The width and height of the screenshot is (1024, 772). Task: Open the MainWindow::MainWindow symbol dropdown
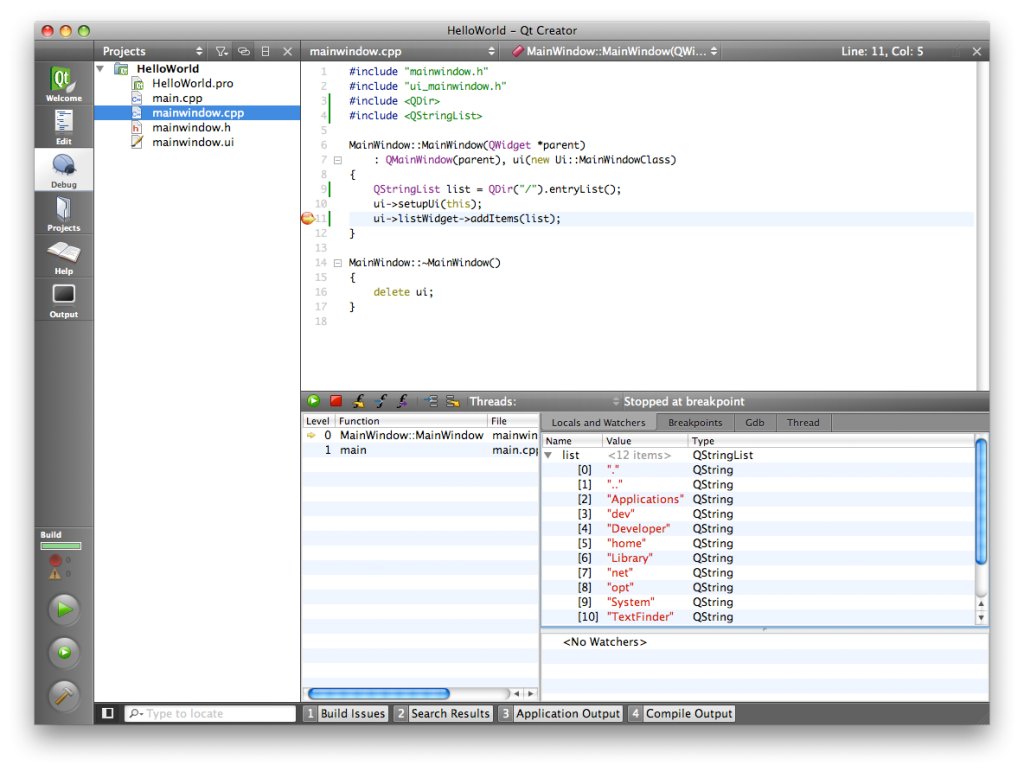click(x=615, y=51)
